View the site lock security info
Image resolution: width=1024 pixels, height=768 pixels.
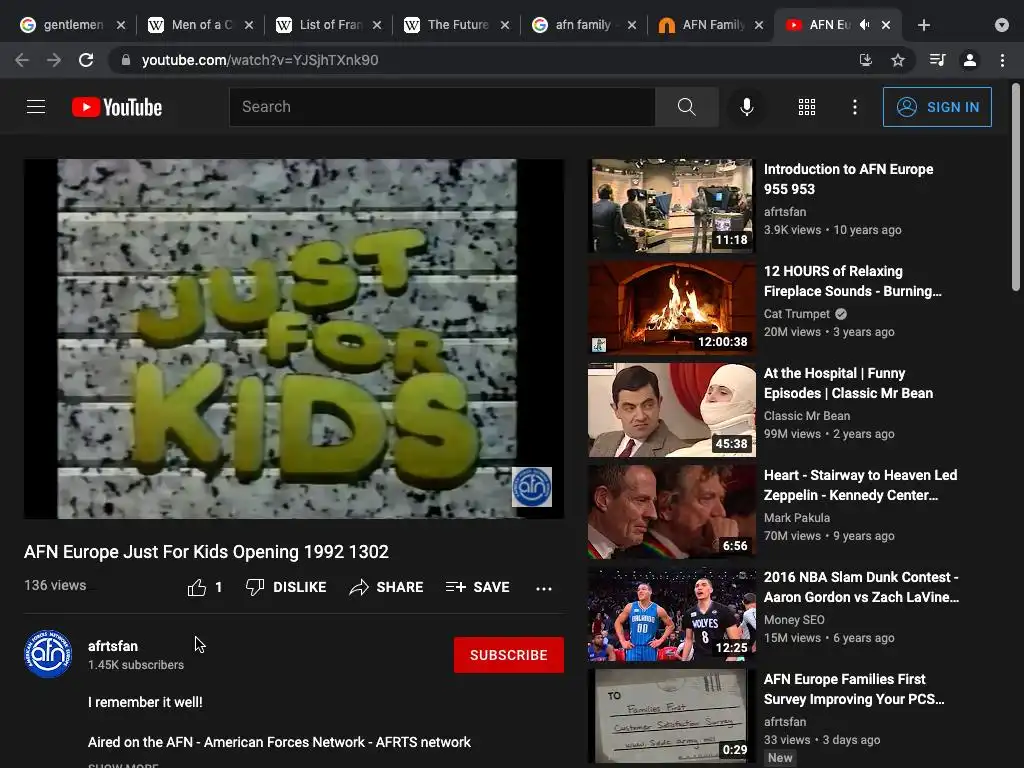pyautogui.click(x=126, y=60)
